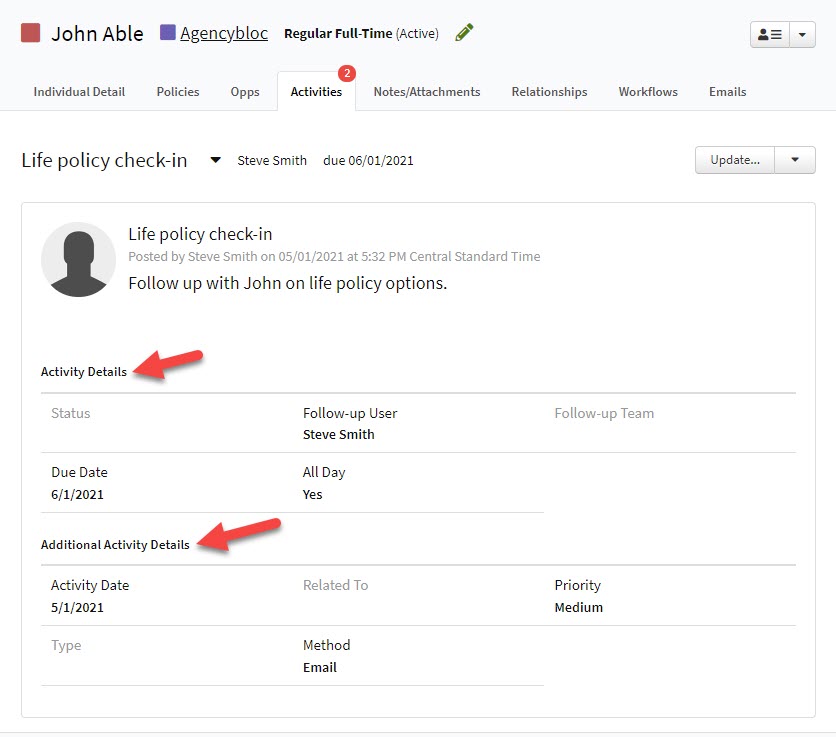The width and height of the screenshot is (836, 737).
Task: Switch to the Relationships tab
Action: tap(549, 91)
